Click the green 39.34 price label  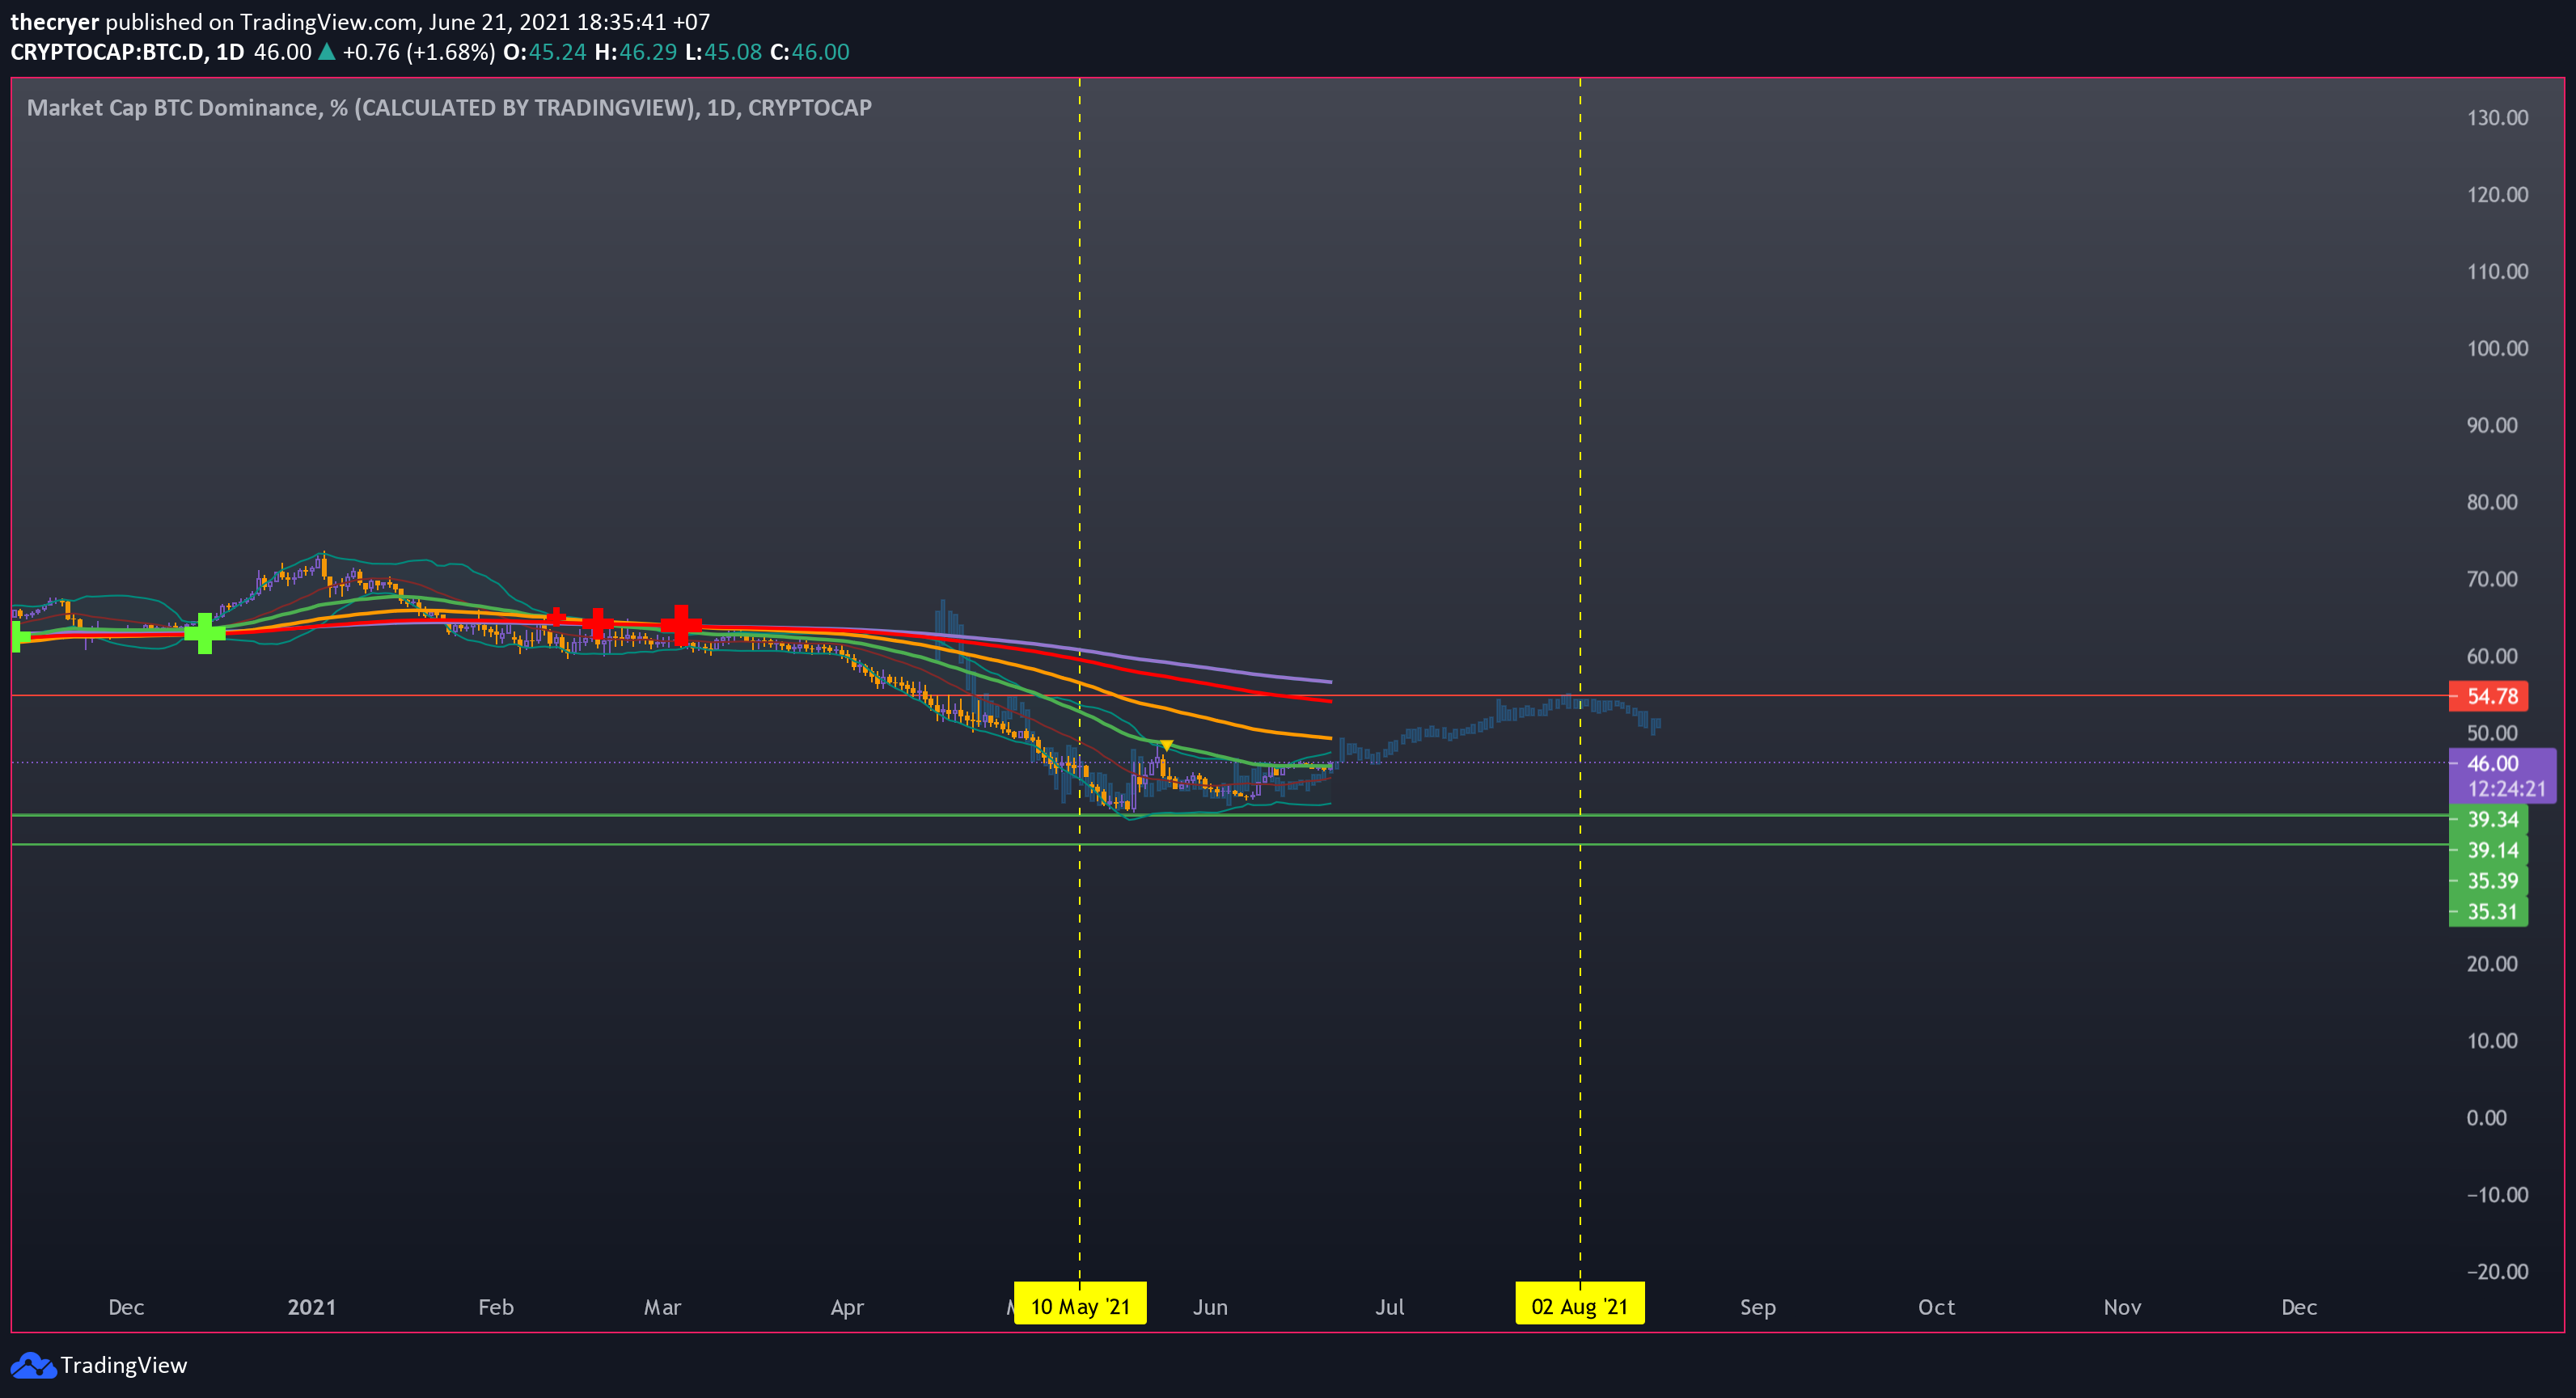click(2488, 819)
